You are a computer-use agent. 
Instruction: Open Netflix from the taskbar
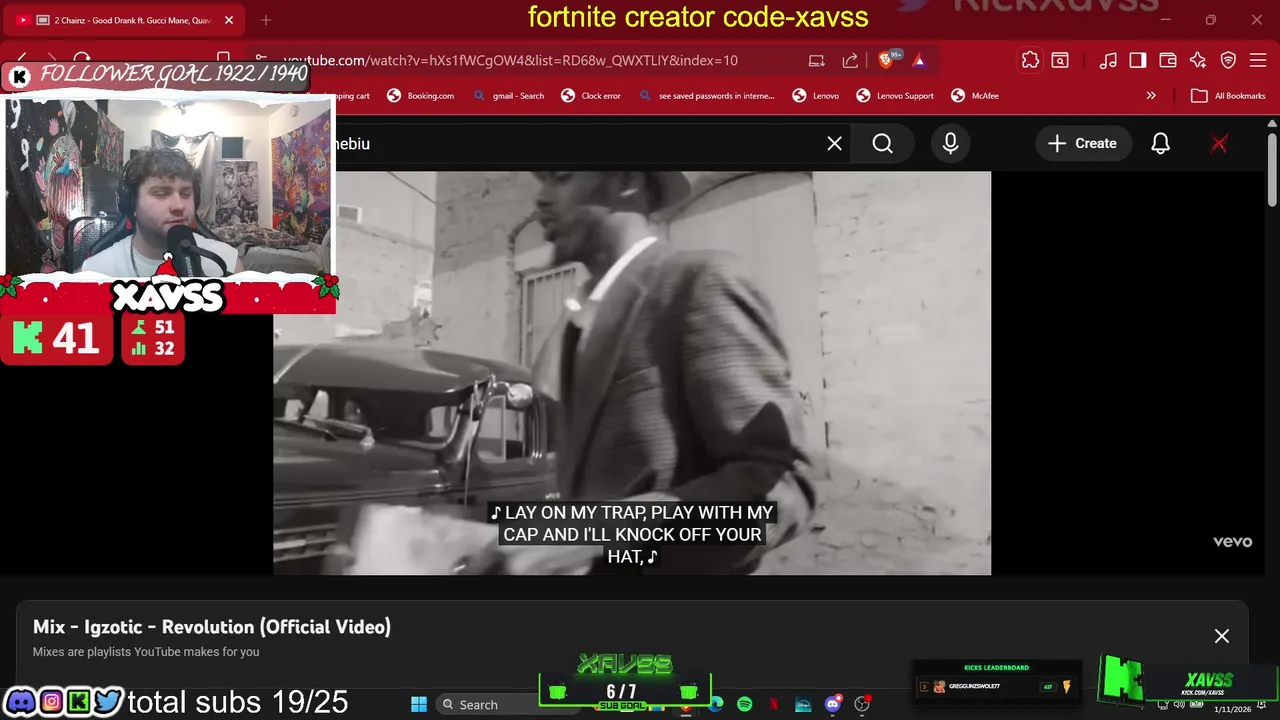pos(773,705)
